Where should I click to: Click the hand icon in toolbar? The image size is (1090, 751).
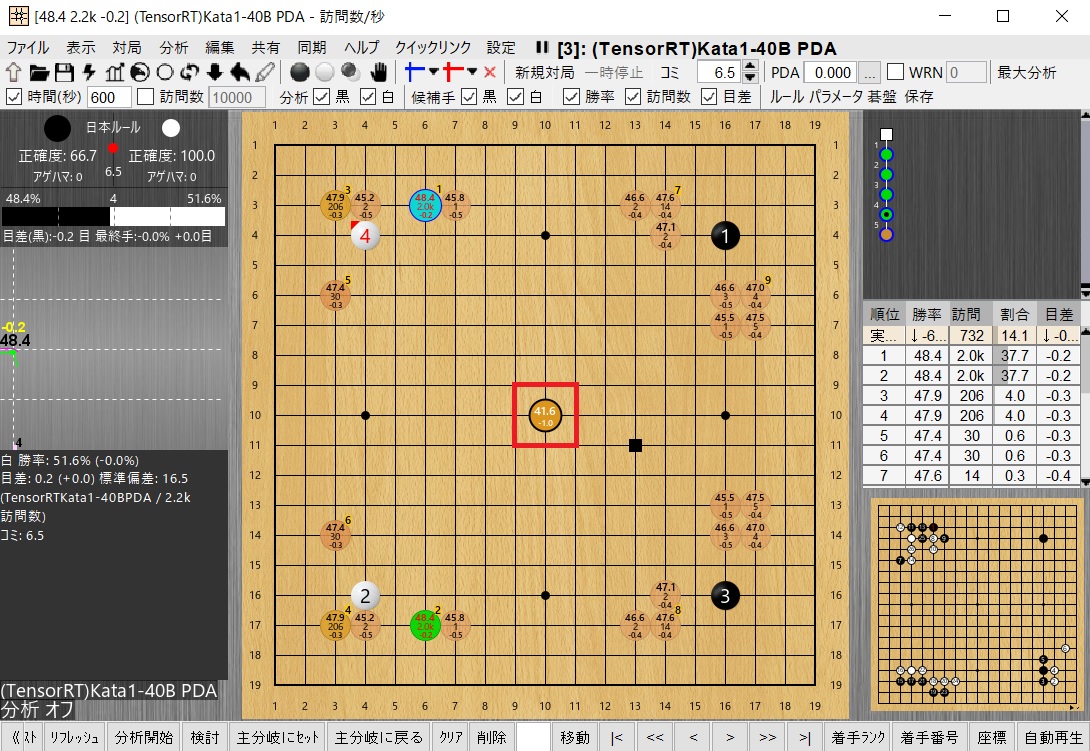(x=378, y=72)
